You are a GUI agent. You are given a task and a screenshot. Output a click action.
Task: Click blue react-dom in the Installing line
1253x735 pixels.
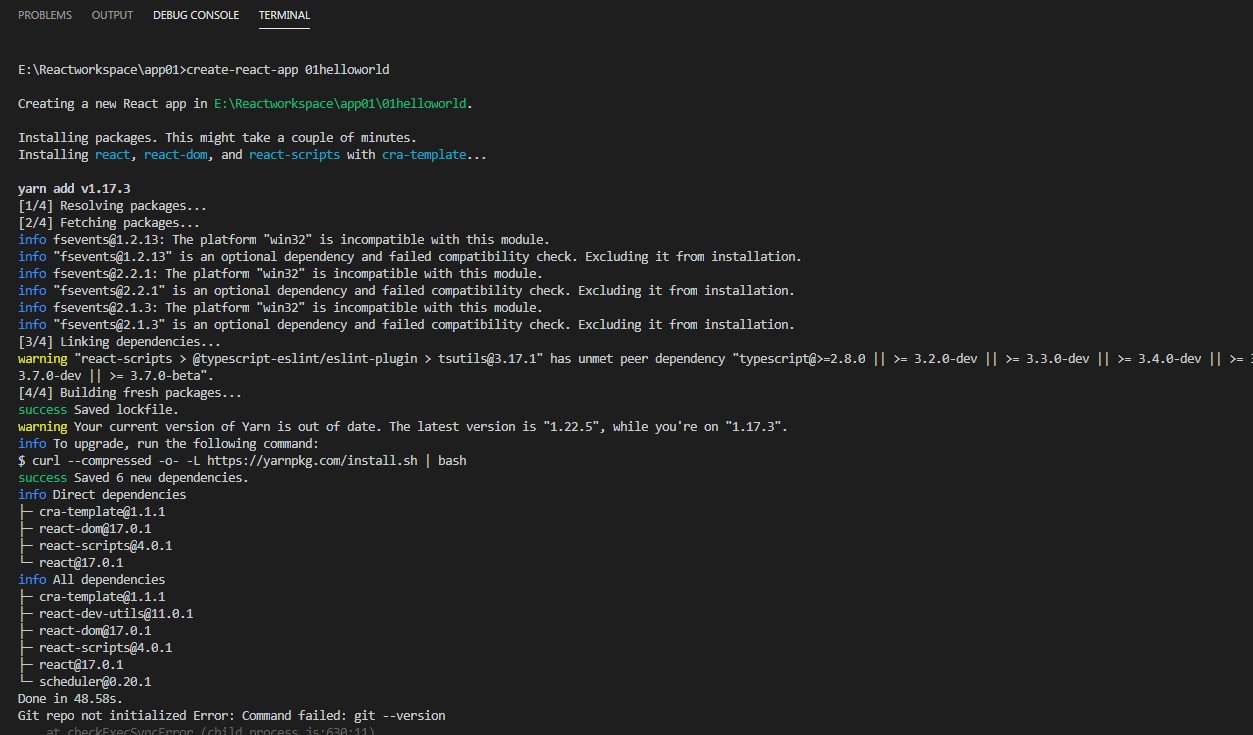coord(177,155)
